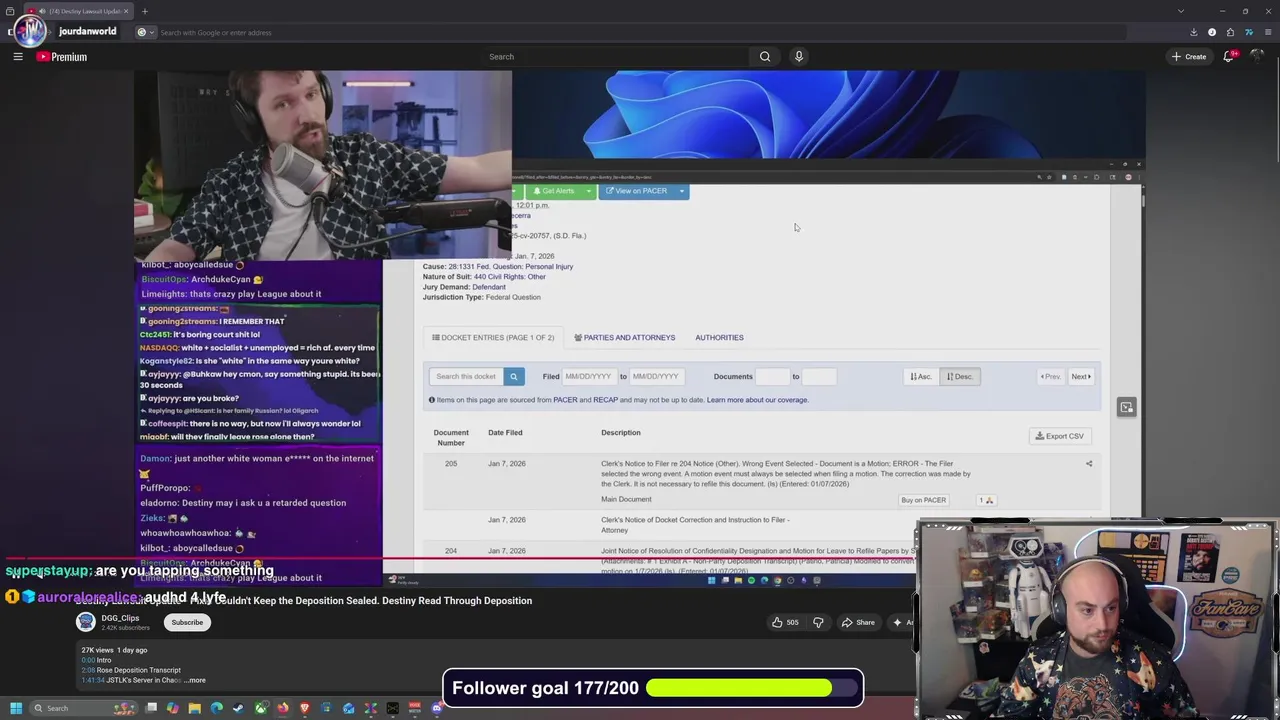The width and height of the screenshot is (1280, 720).
Task: Toggle ascending sort Asc. button
Action: (920, 376)
